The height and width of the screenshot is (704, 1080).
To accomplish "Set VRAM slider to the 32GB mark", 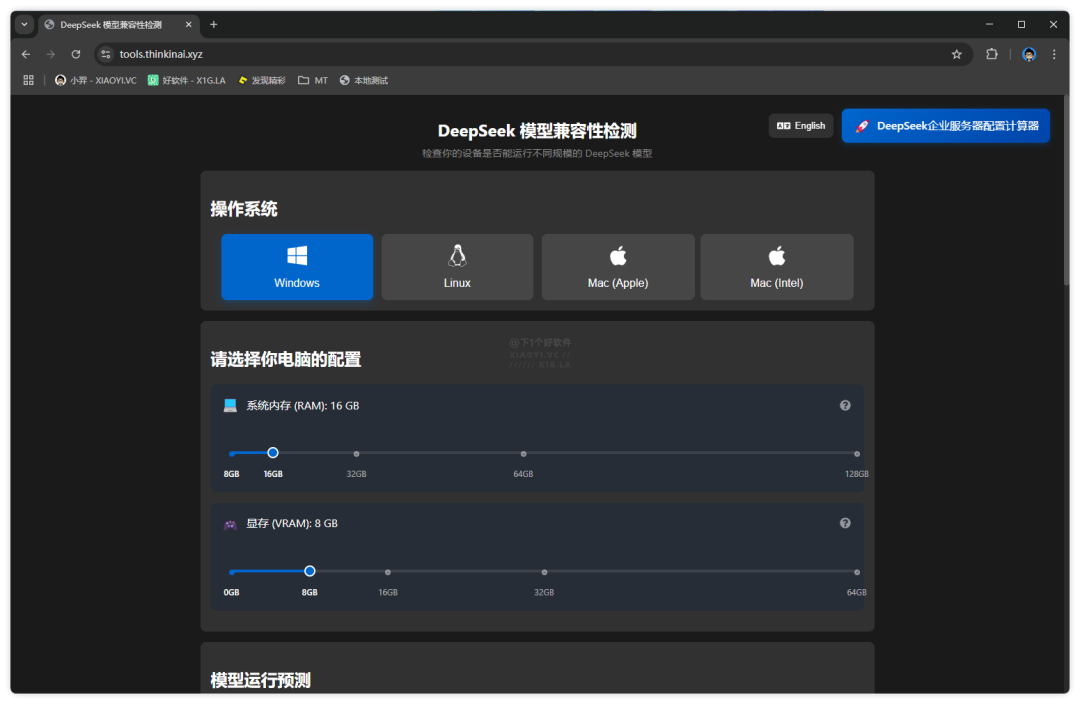I will (x=544, y=572).
